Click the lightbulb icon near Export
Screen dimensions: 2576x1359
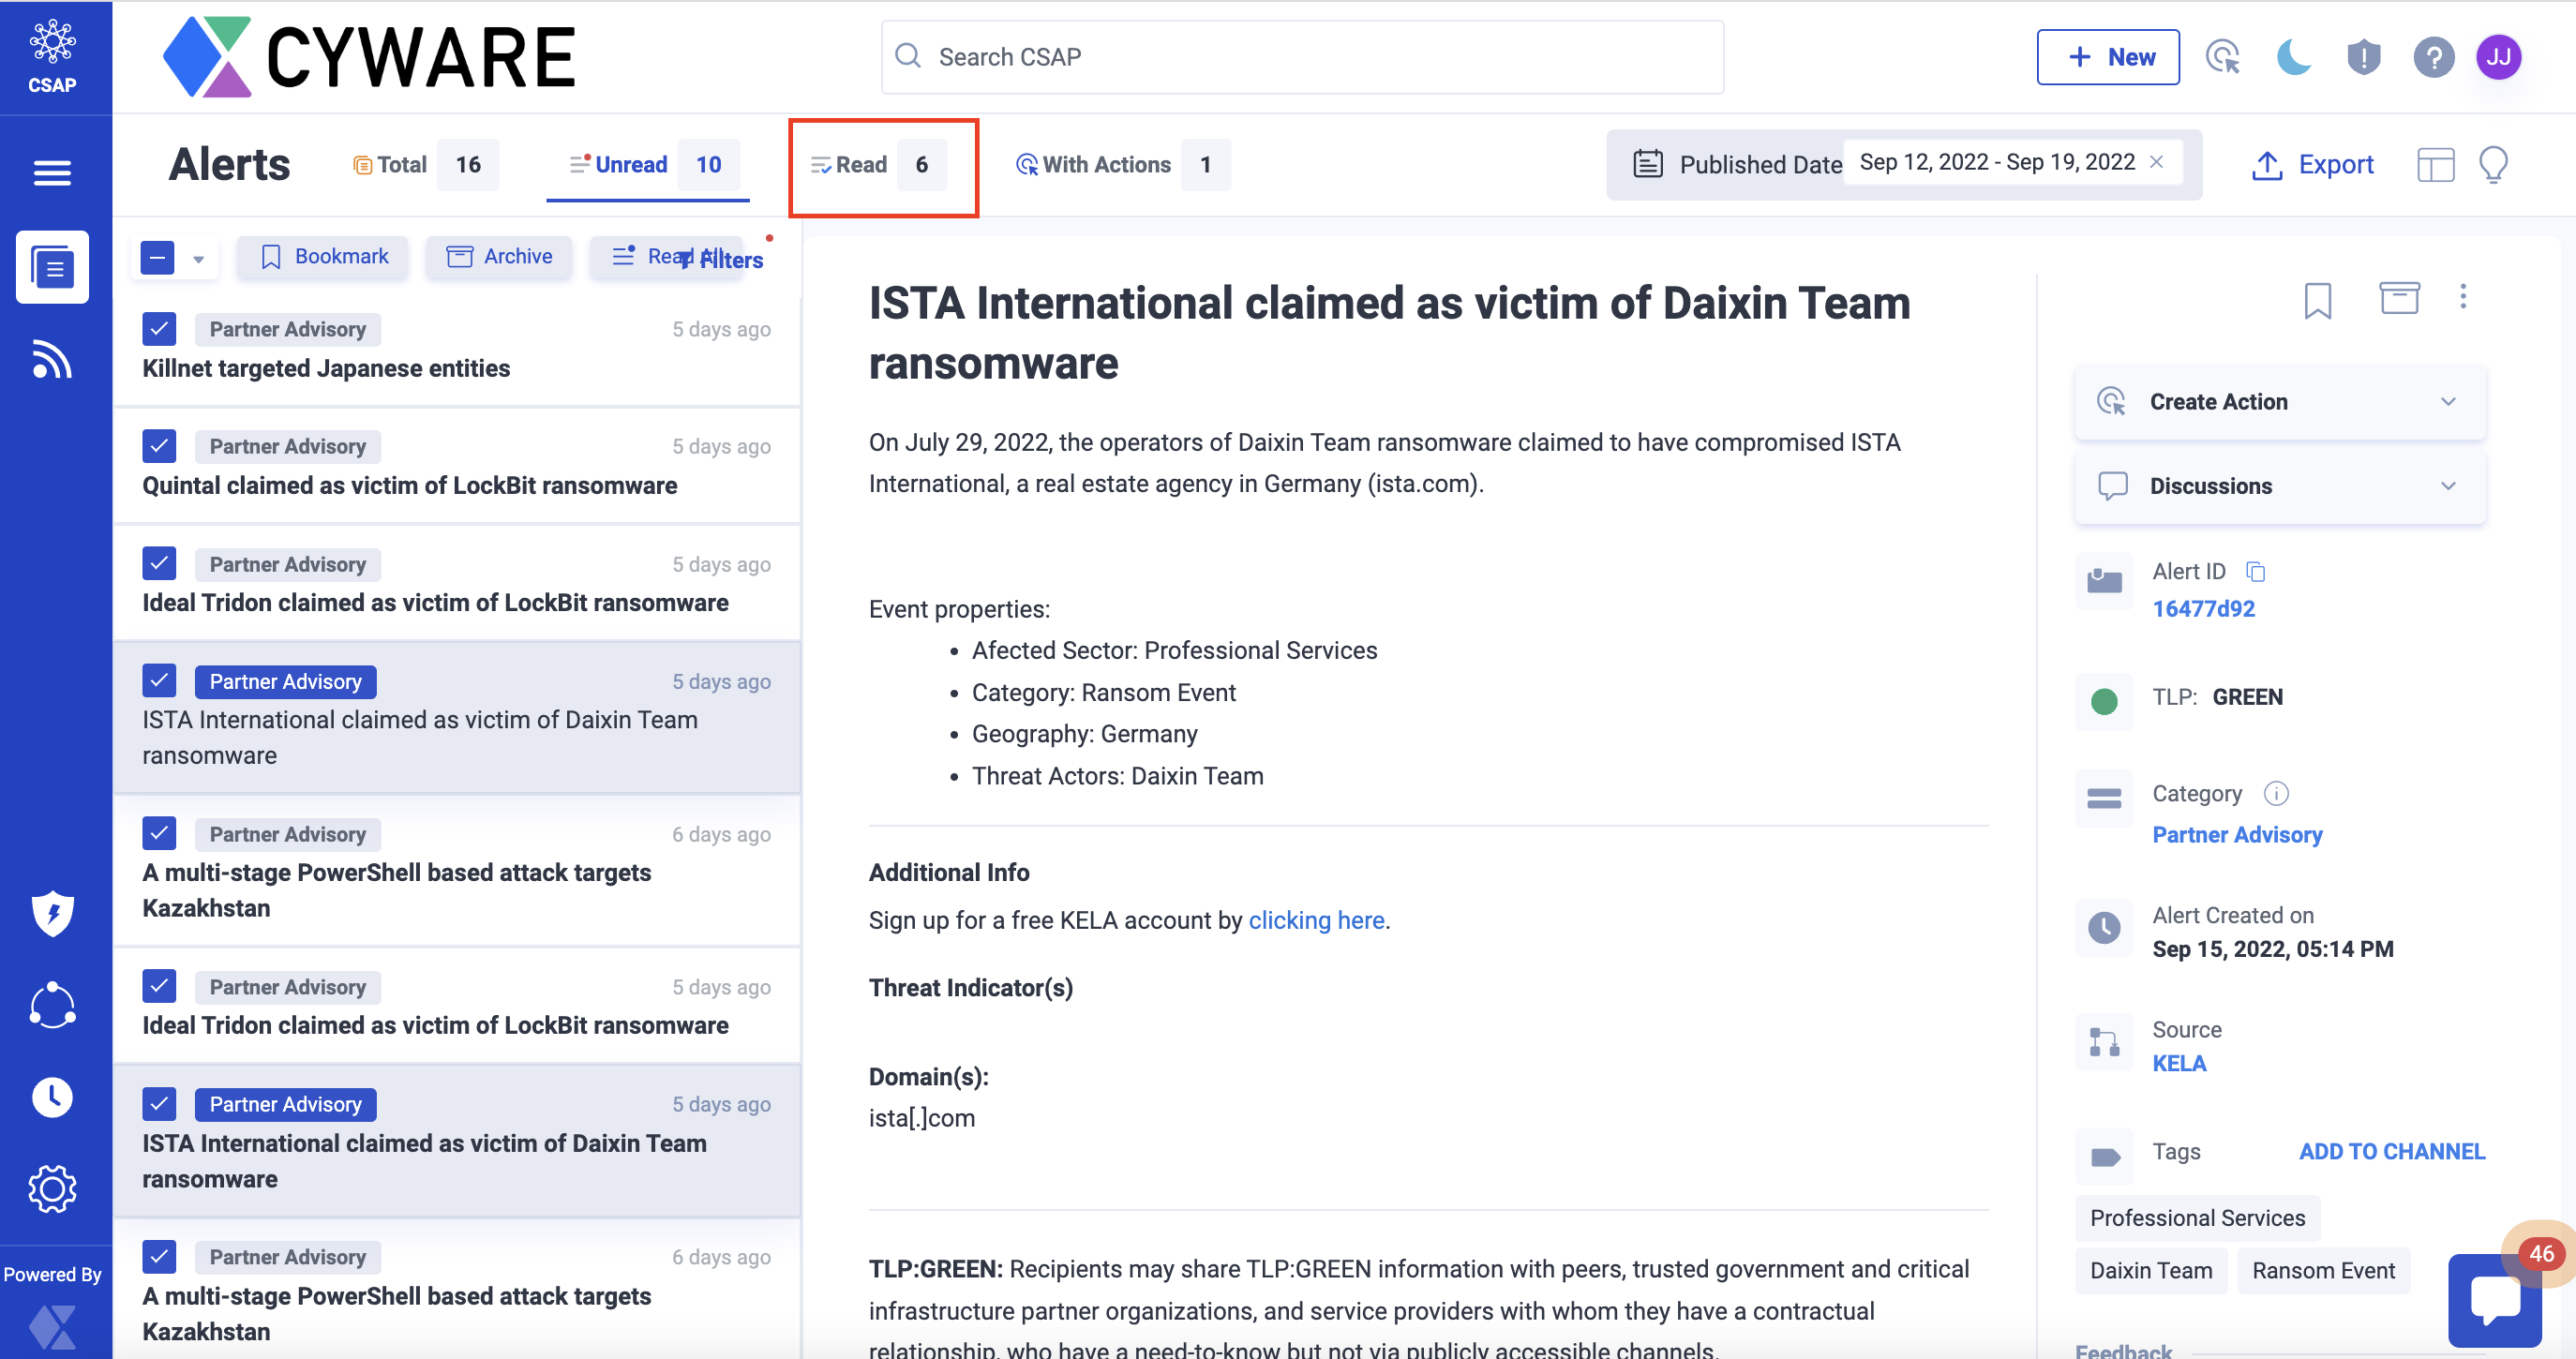tap(2493, 165)
